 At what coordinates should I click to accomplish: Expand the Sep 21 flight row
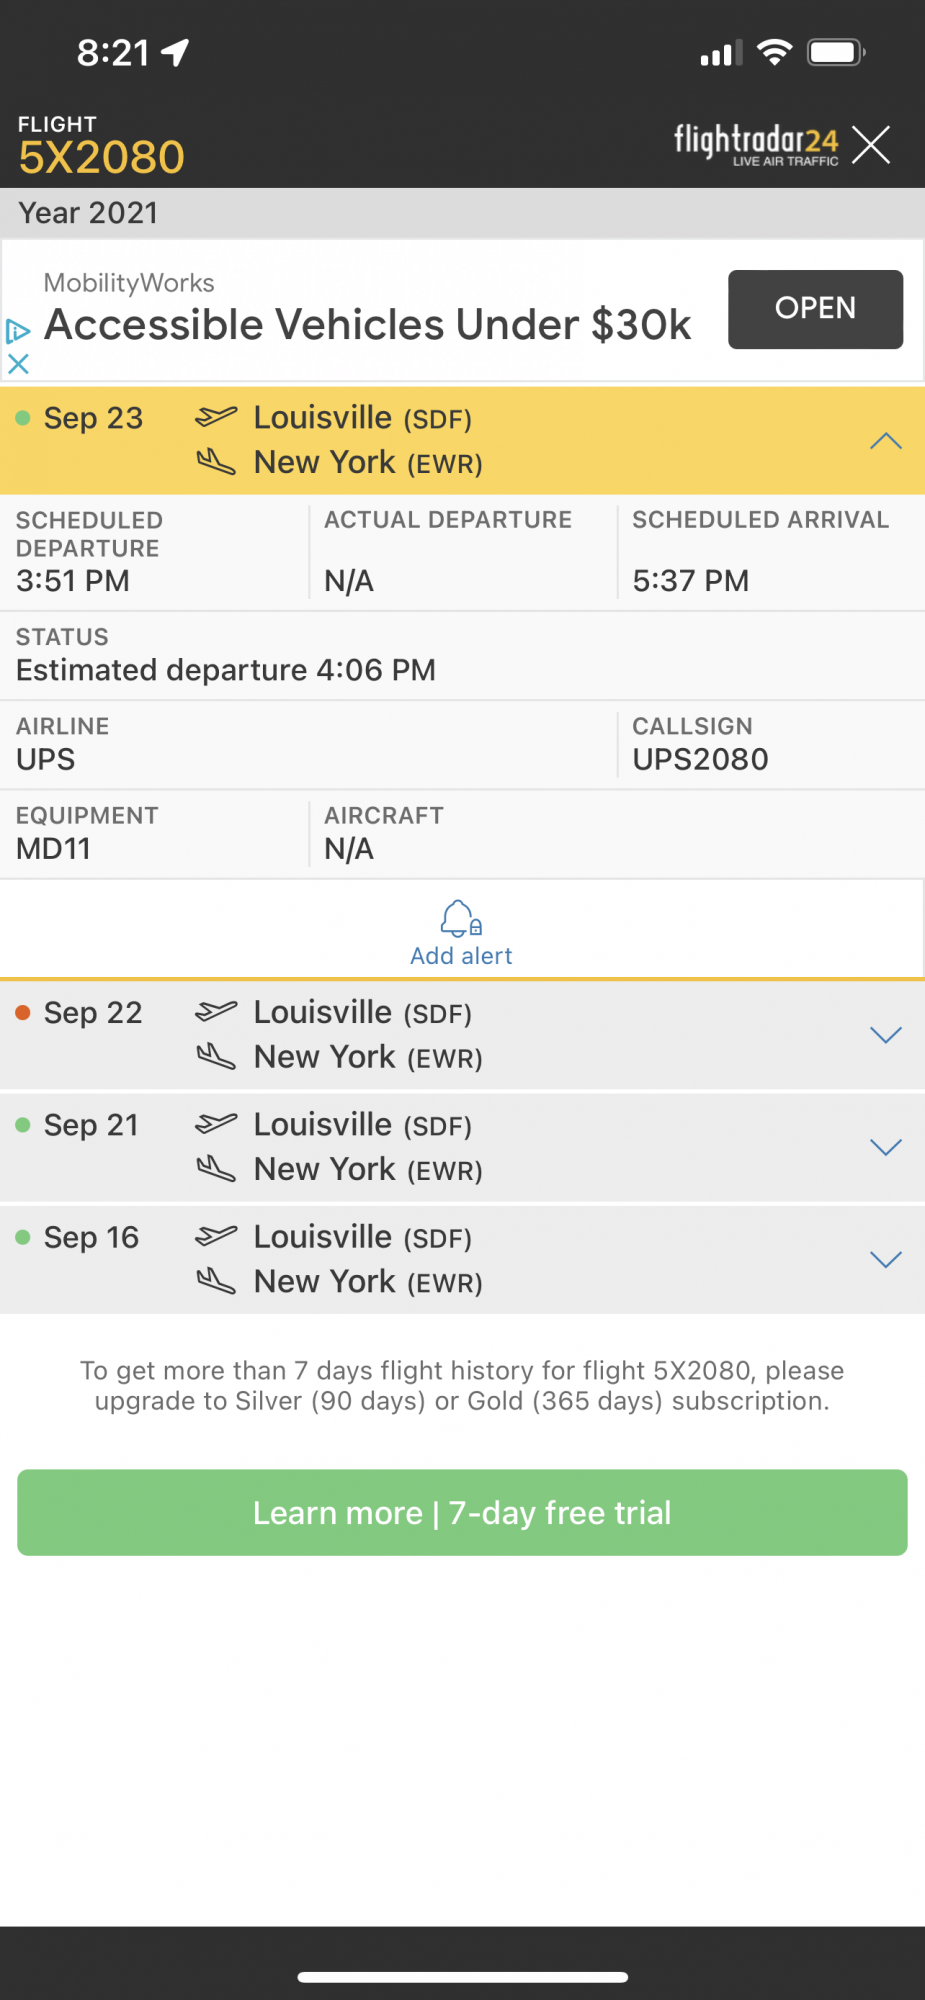coord(885,1147)
